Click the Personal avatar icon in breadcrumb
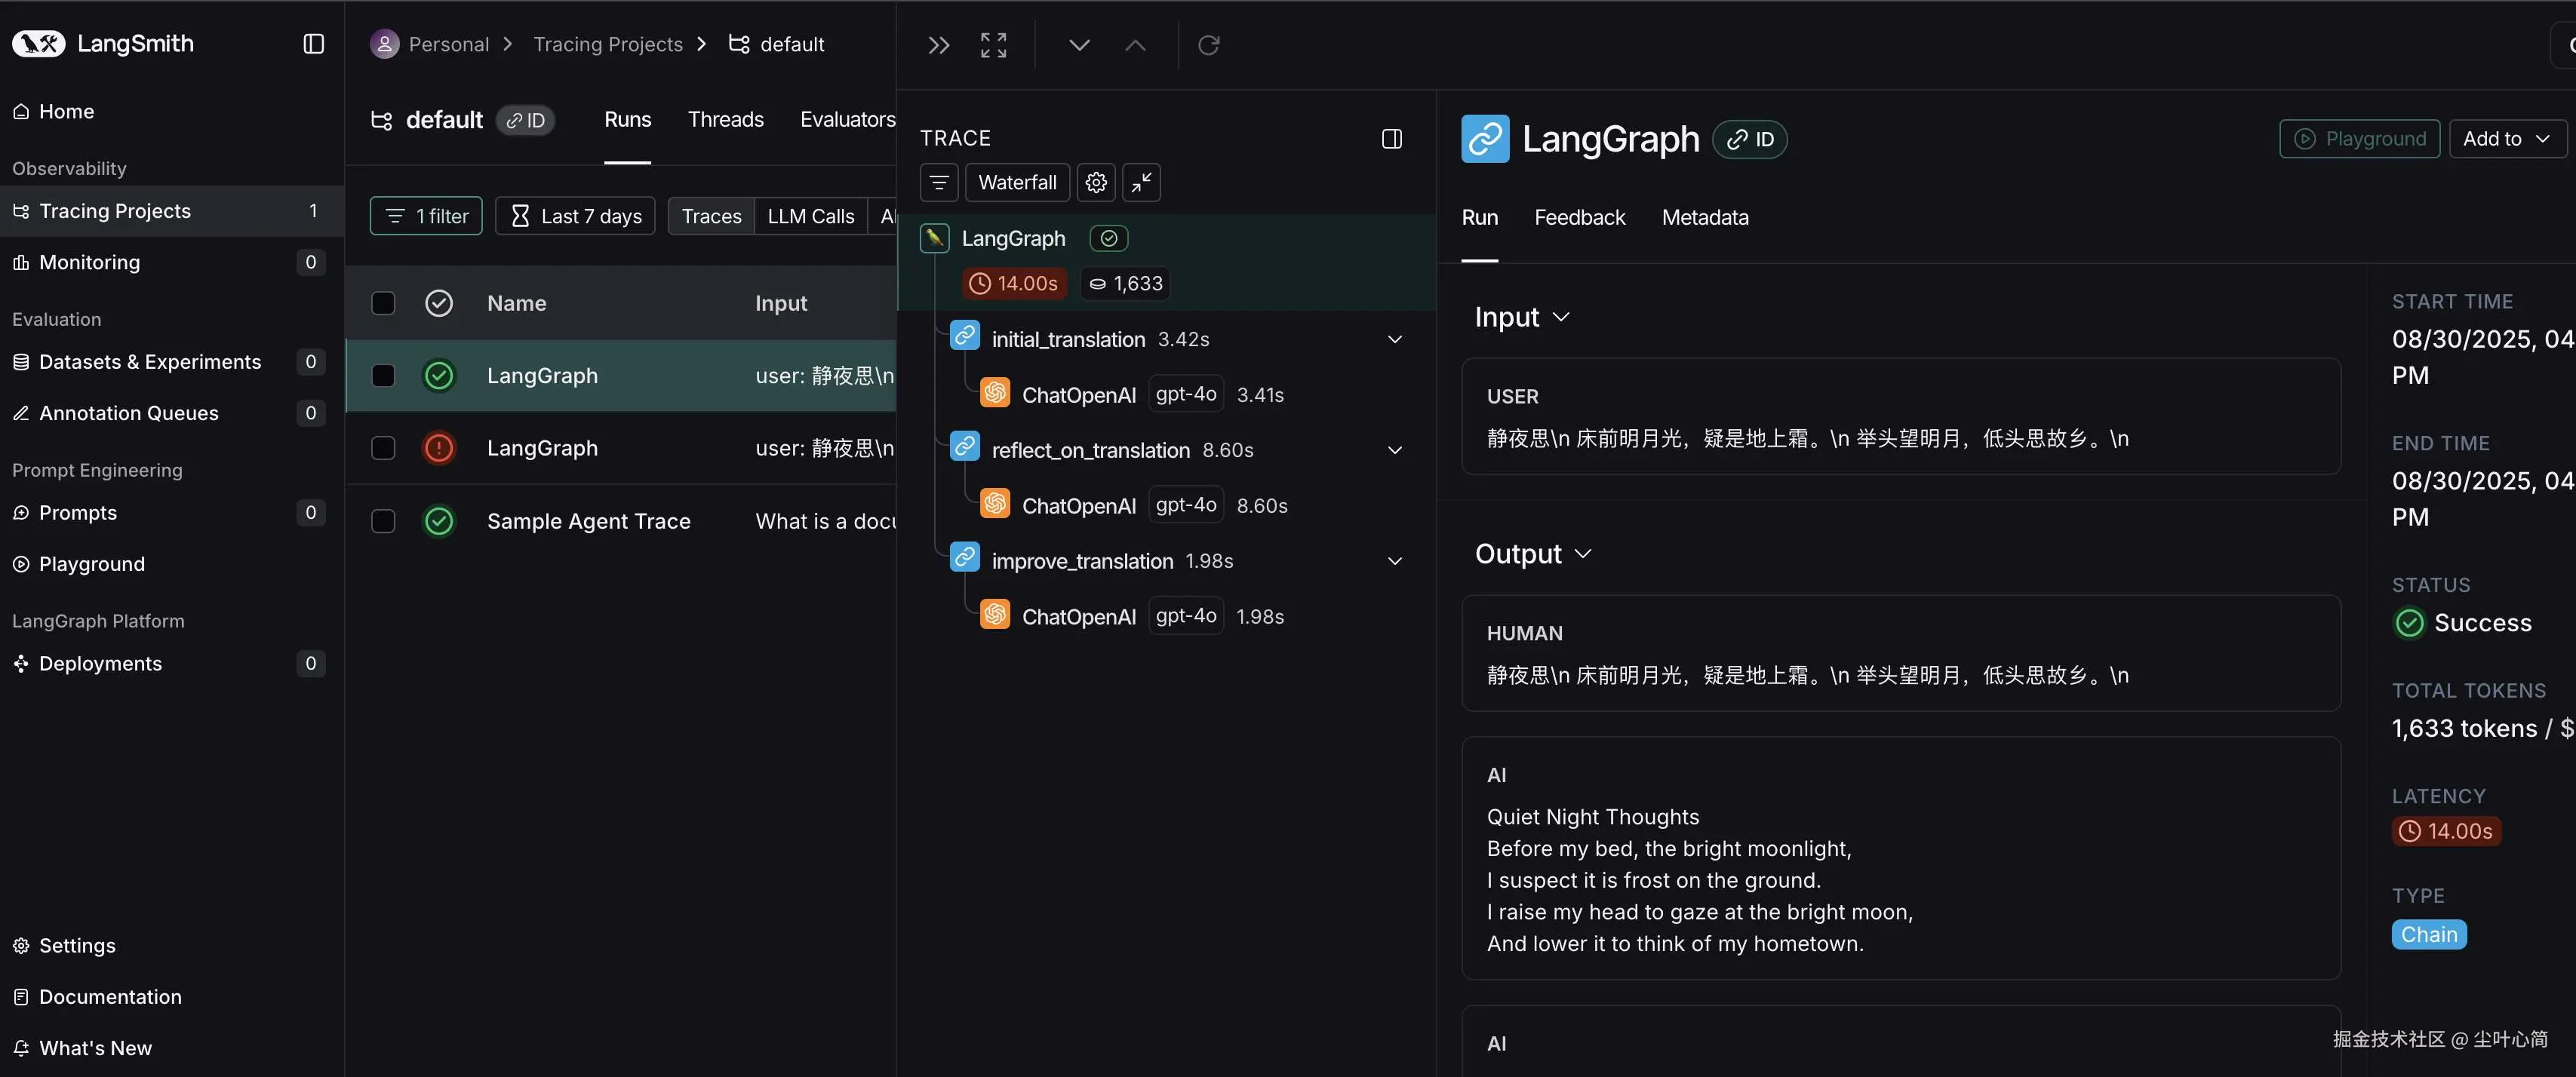This screenshot has height=1077, width=2576. pyautogui.click(x=385, y=44)
